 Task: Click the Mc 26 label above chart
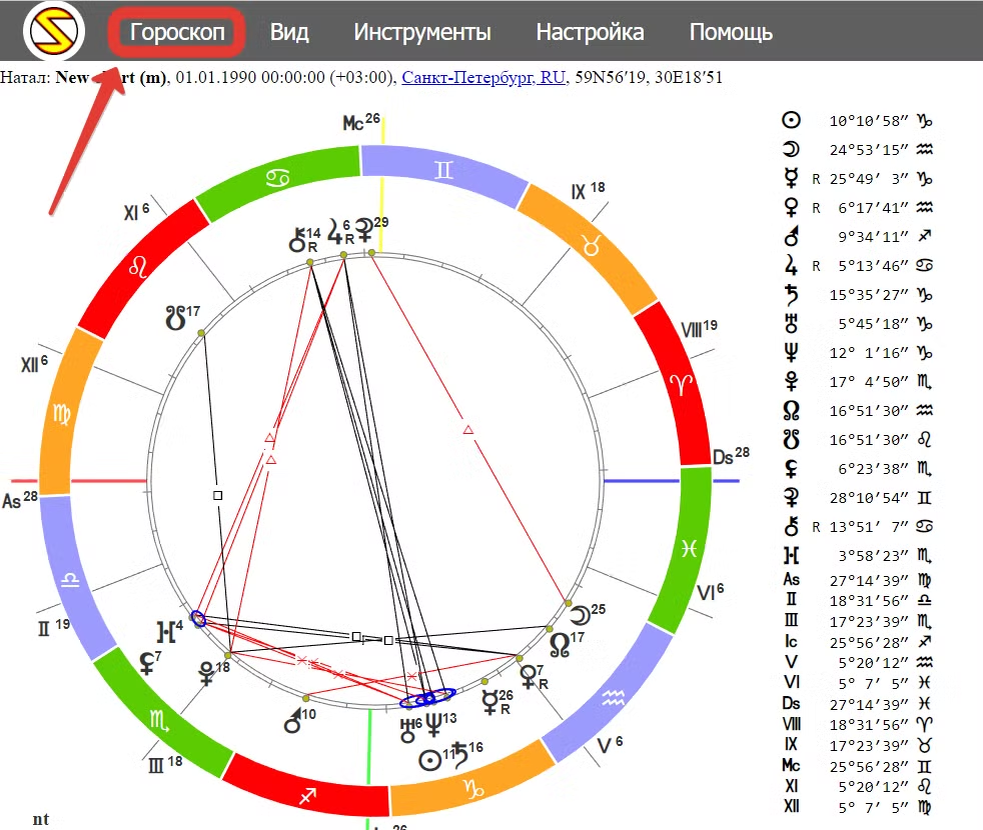coord(361,122)
